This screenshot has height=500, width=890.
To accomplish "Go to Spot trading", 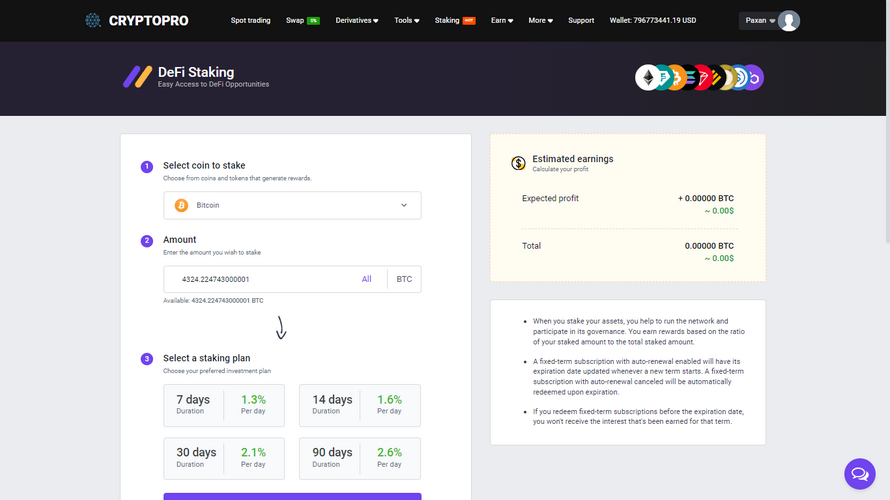I will pos(250,20).
